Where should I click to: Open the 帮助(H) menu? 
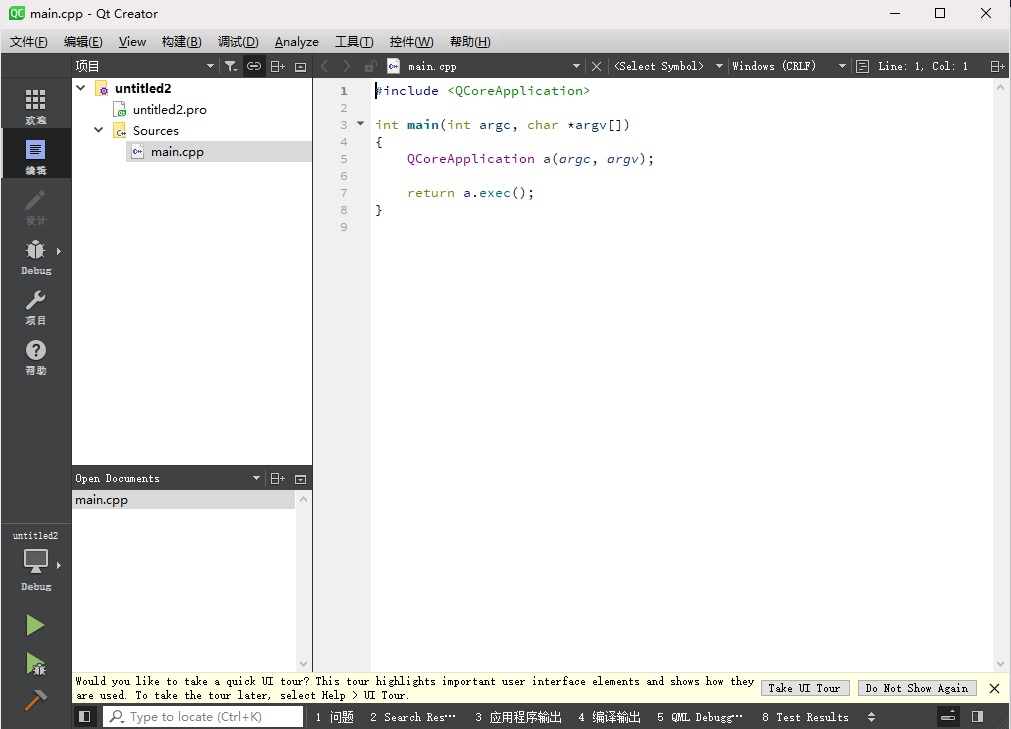[x=470, y=42]
